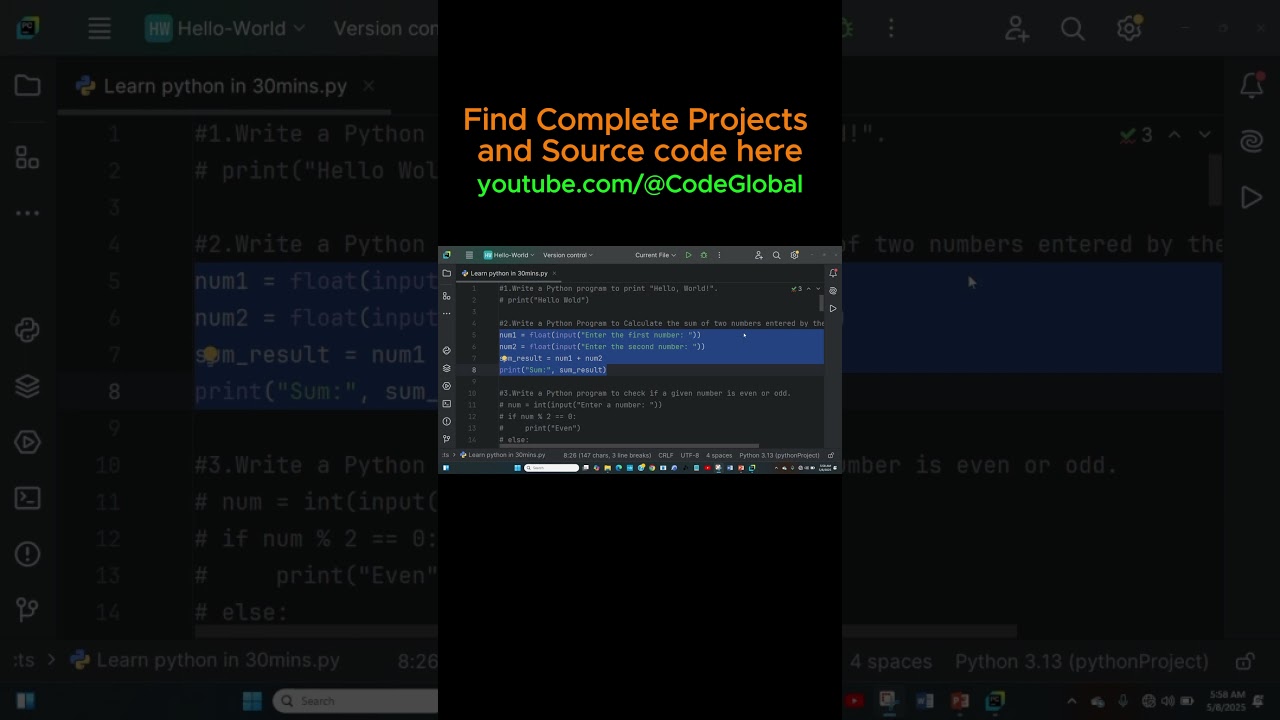Run the current file with green play button

click(x=688, y=255)
